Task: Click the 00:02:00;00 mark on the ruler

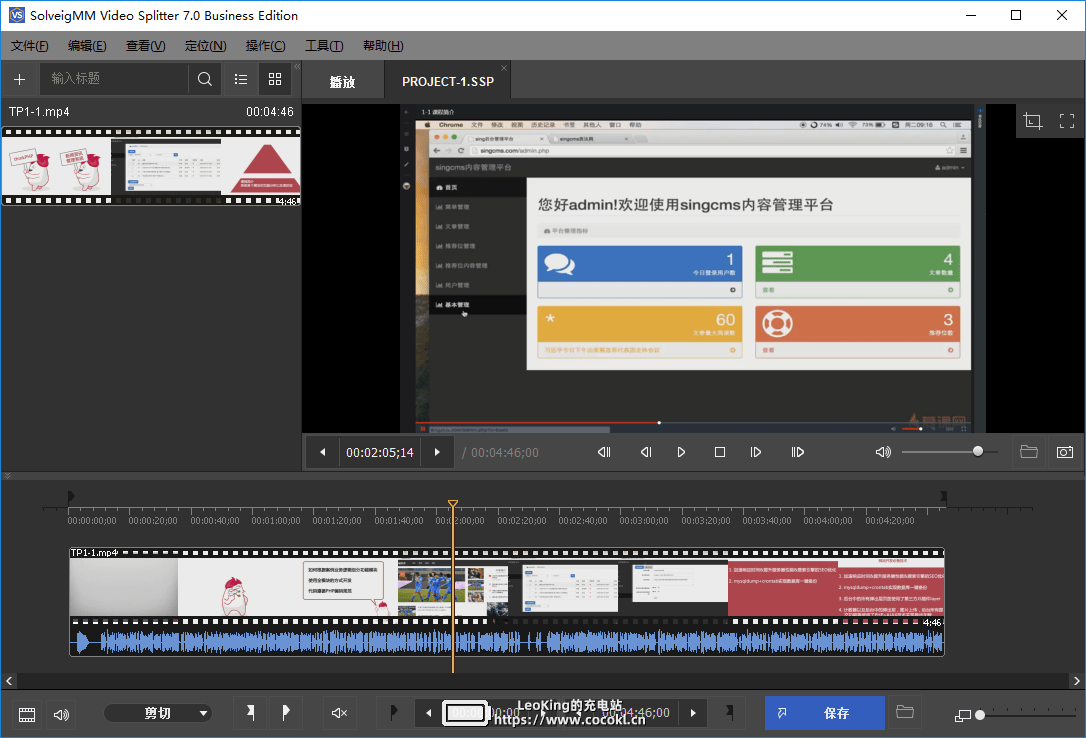Action: tap(460, 521)
